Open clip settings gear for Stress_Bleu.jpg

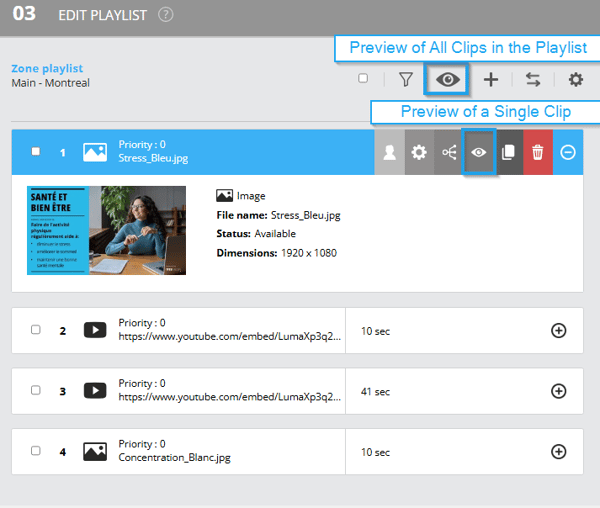pos(419,152)
